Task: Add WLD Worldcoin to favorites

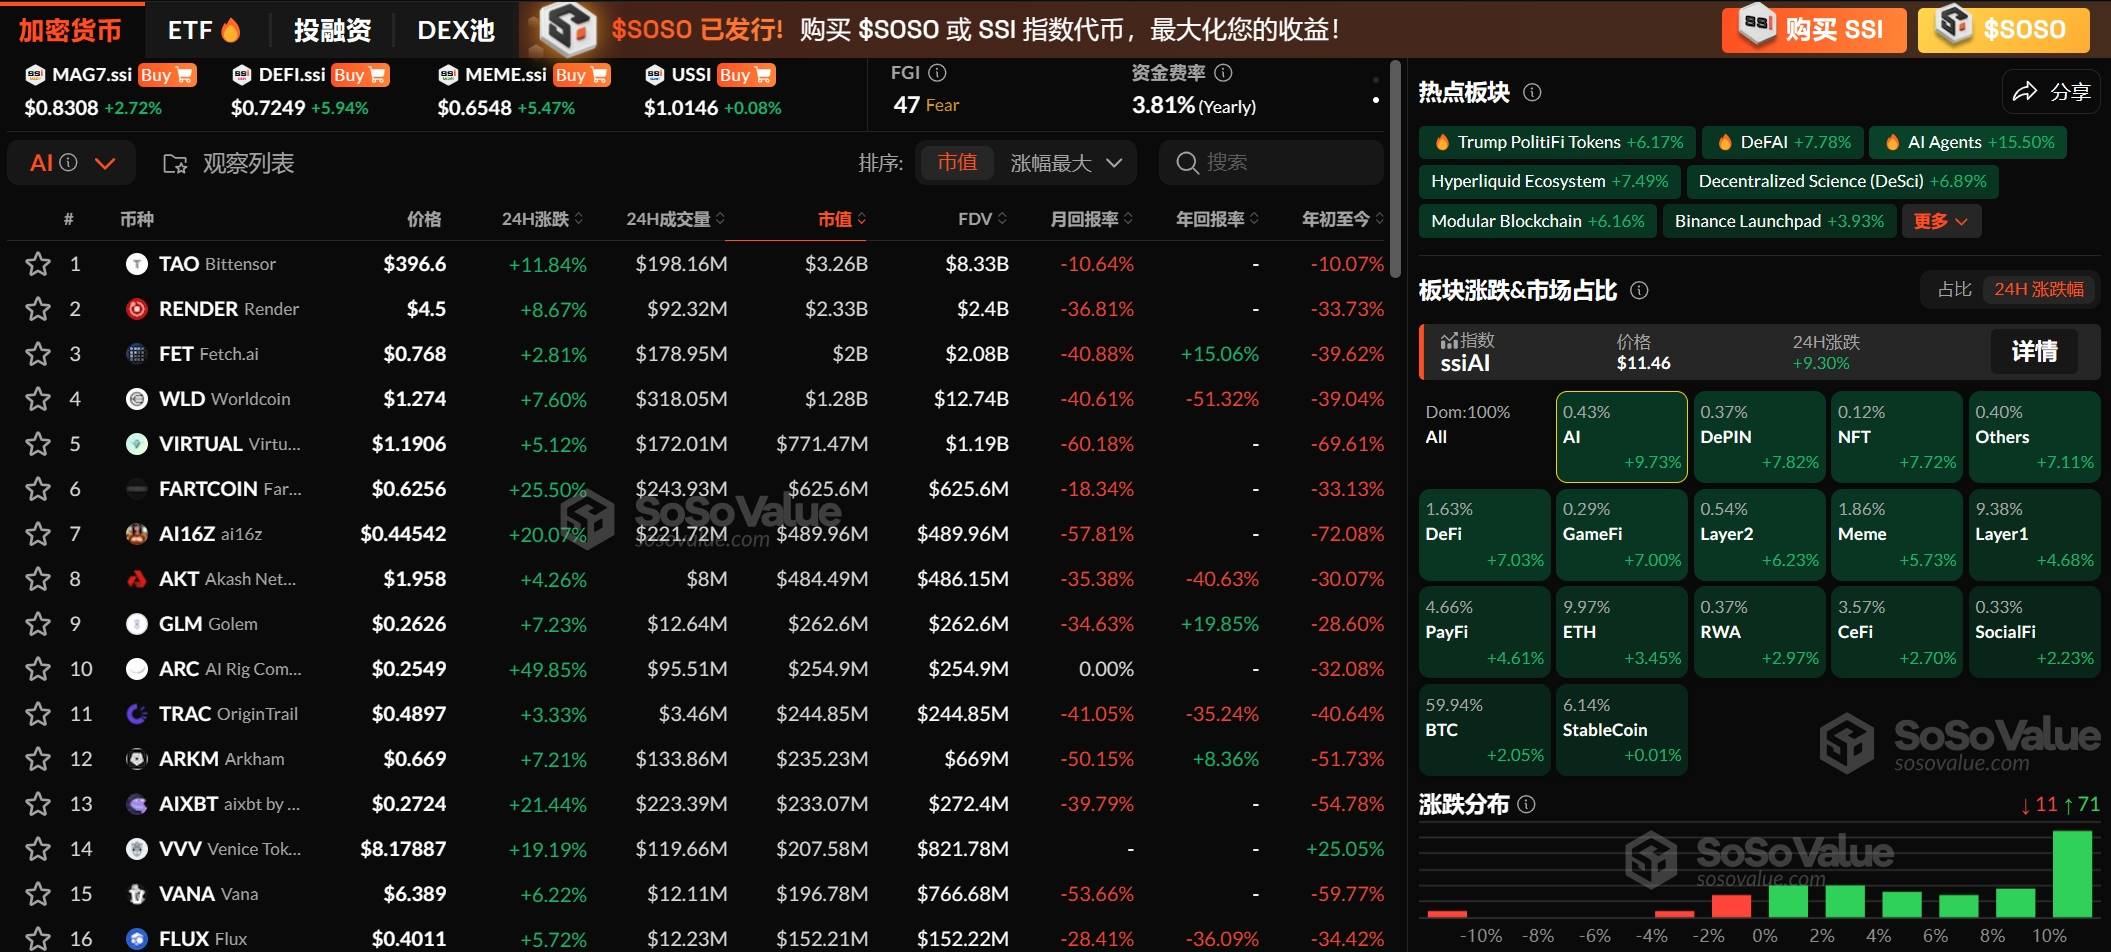Action: pyautogui.click(x=38, y=399)
